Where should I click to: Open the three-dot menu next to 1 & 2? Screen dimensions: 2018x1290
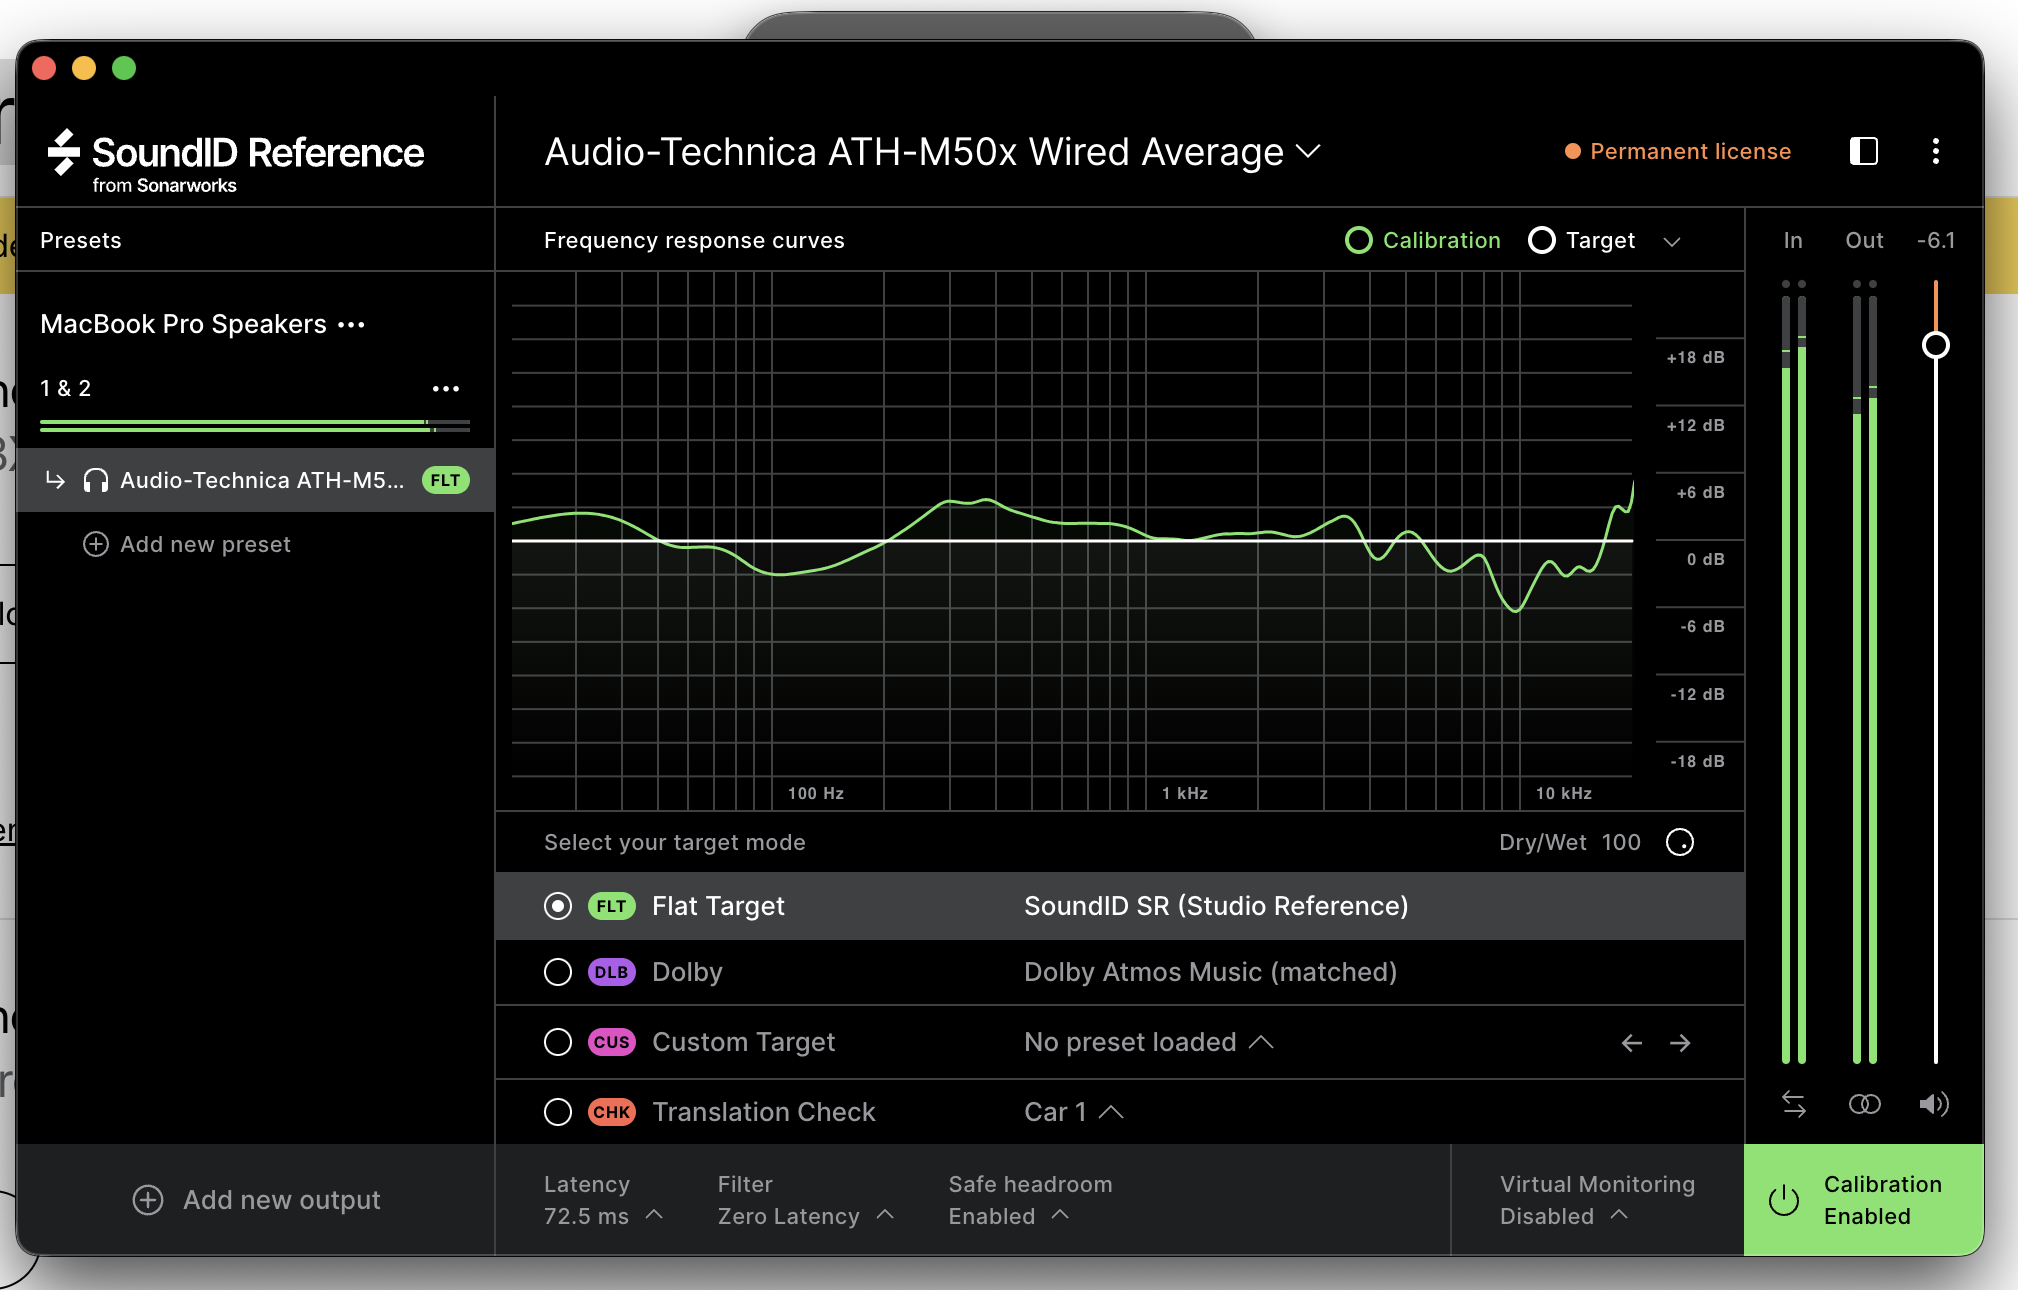point(446,388)
